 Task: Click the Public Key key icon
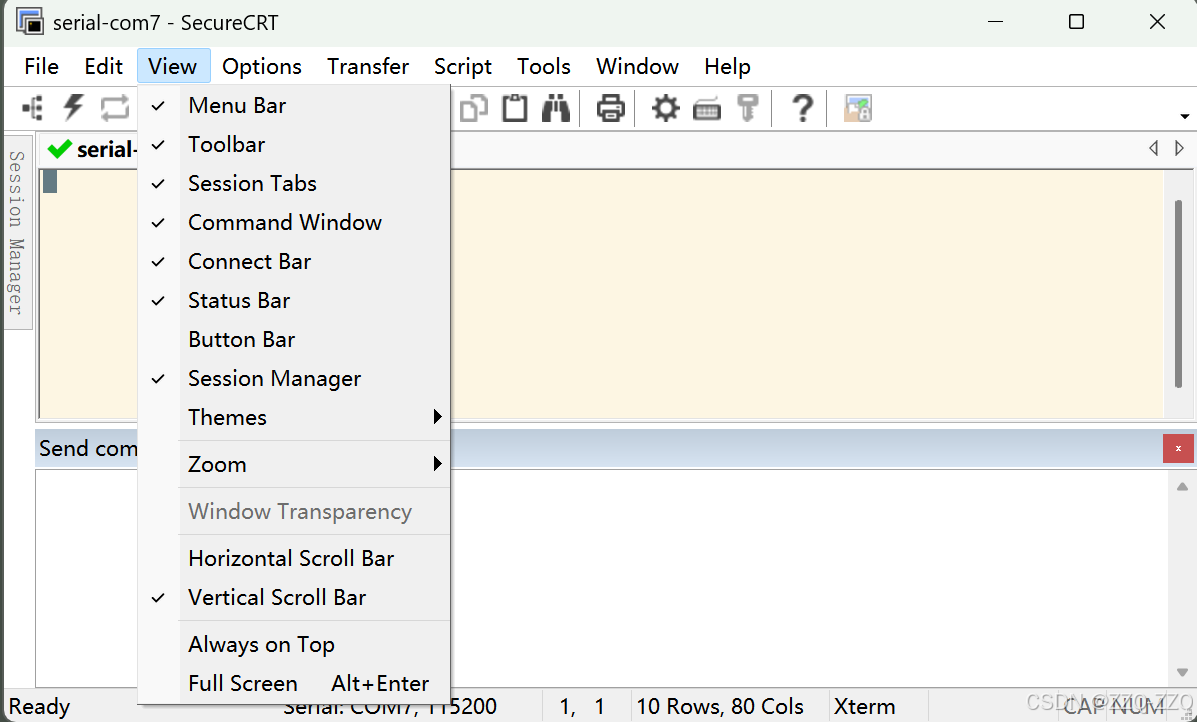pos(748,108)
